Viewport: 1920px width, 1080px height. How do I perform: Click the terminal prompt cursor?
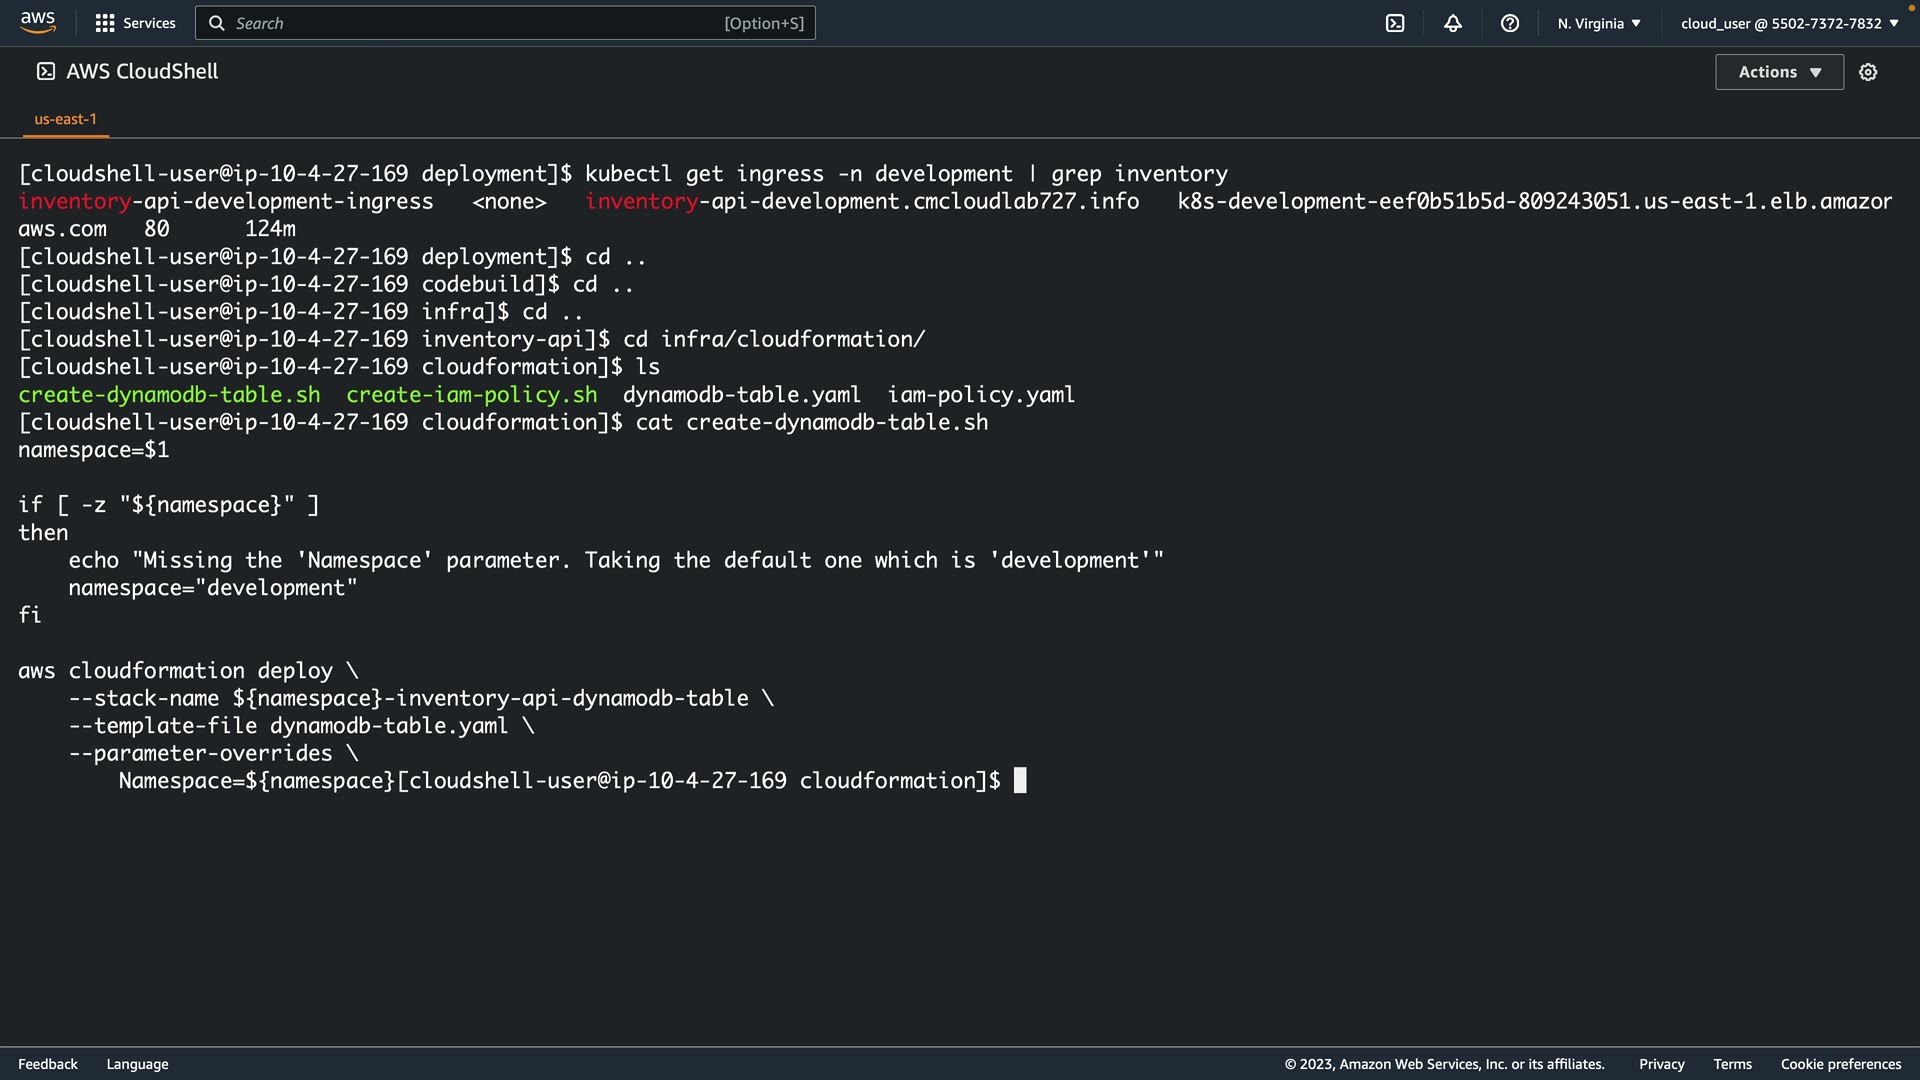click(1020, 781)
